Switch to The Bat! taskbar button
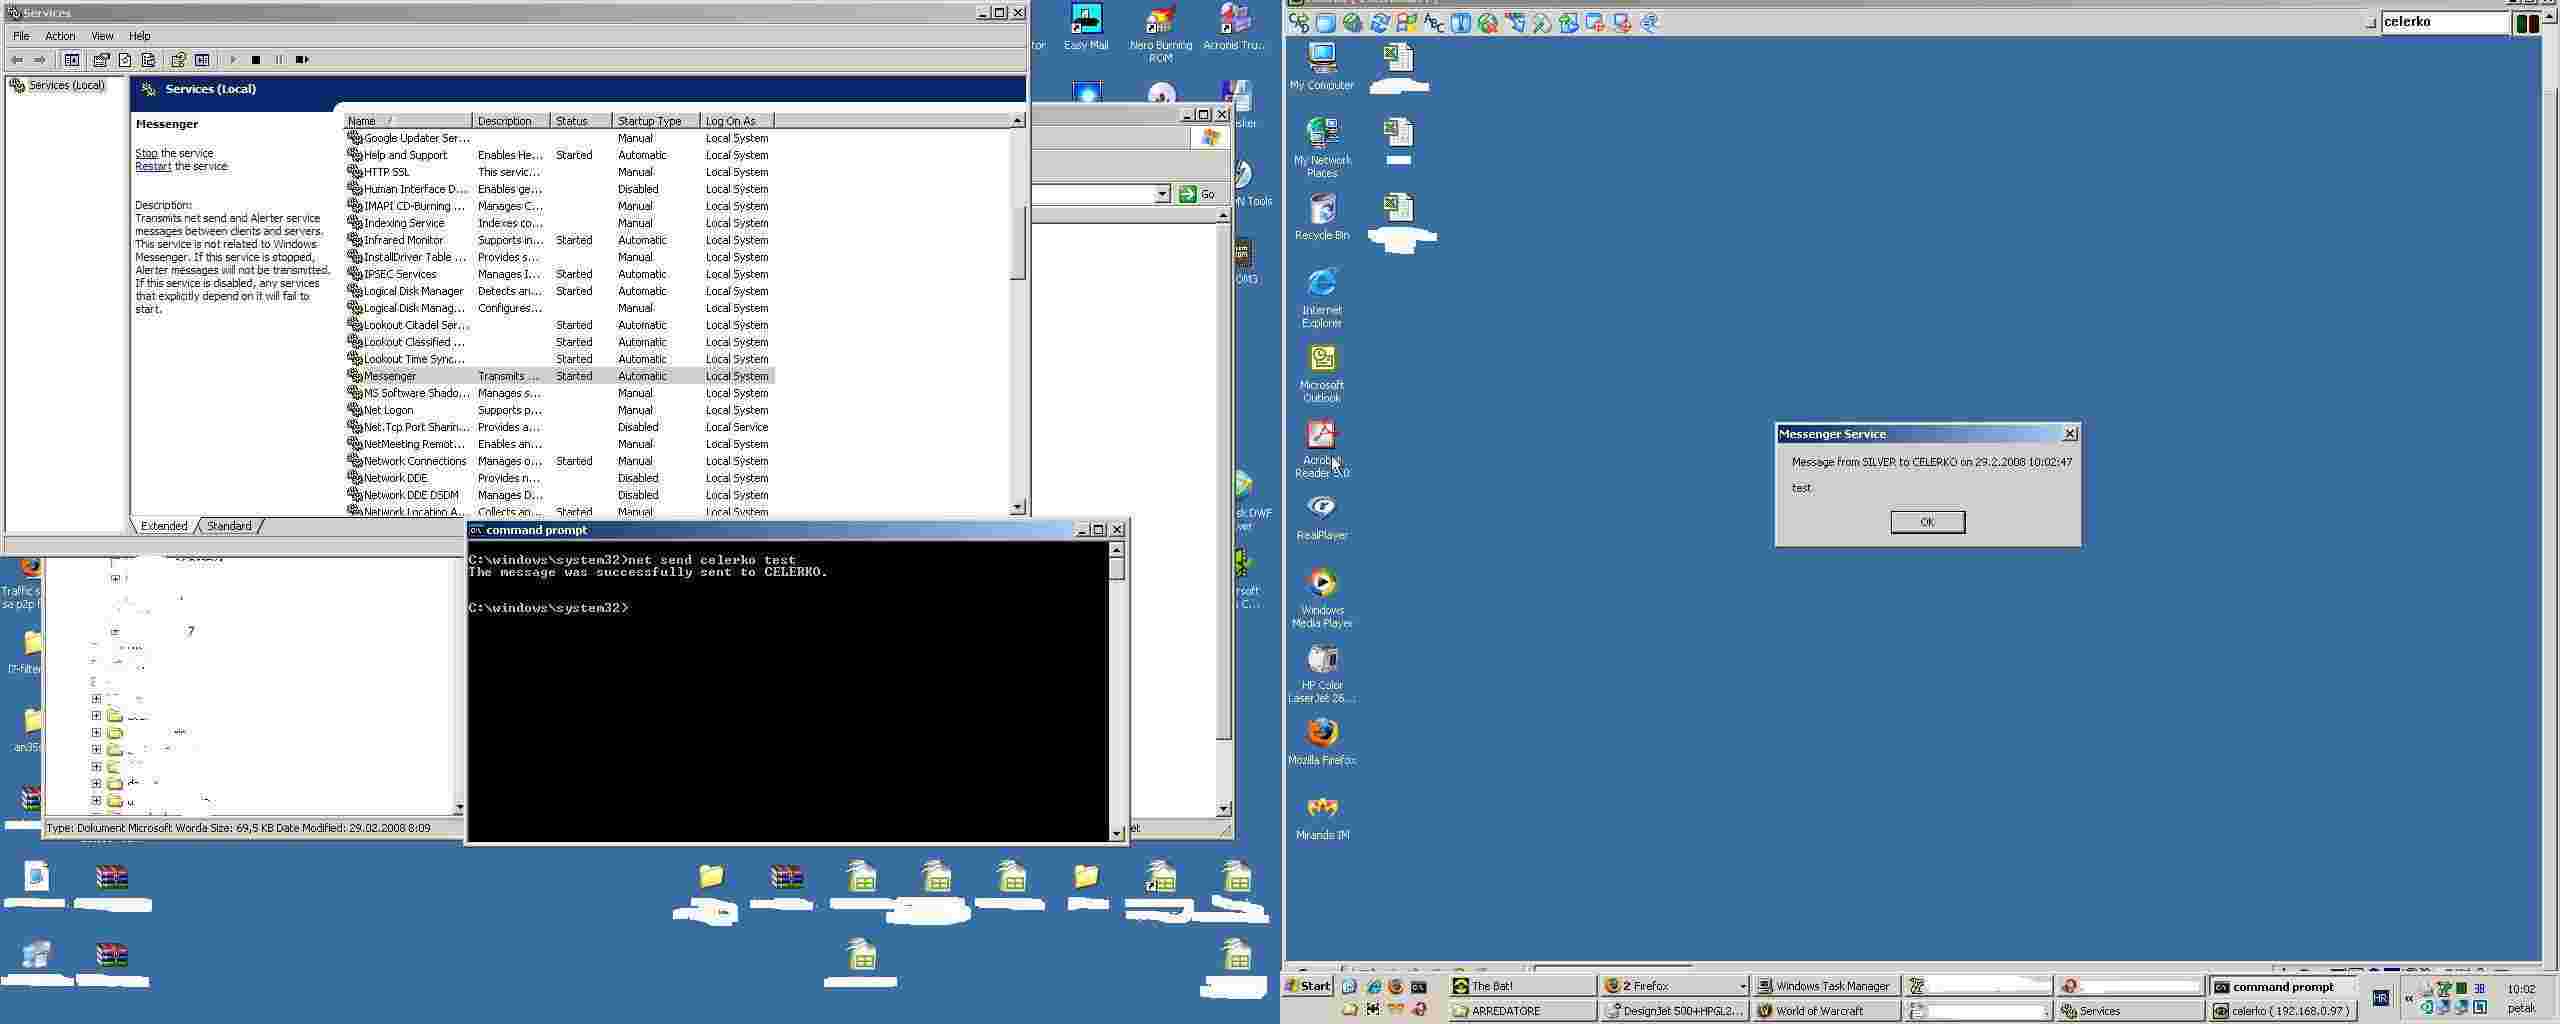2560x1024 pixels. pos(1523,986)
